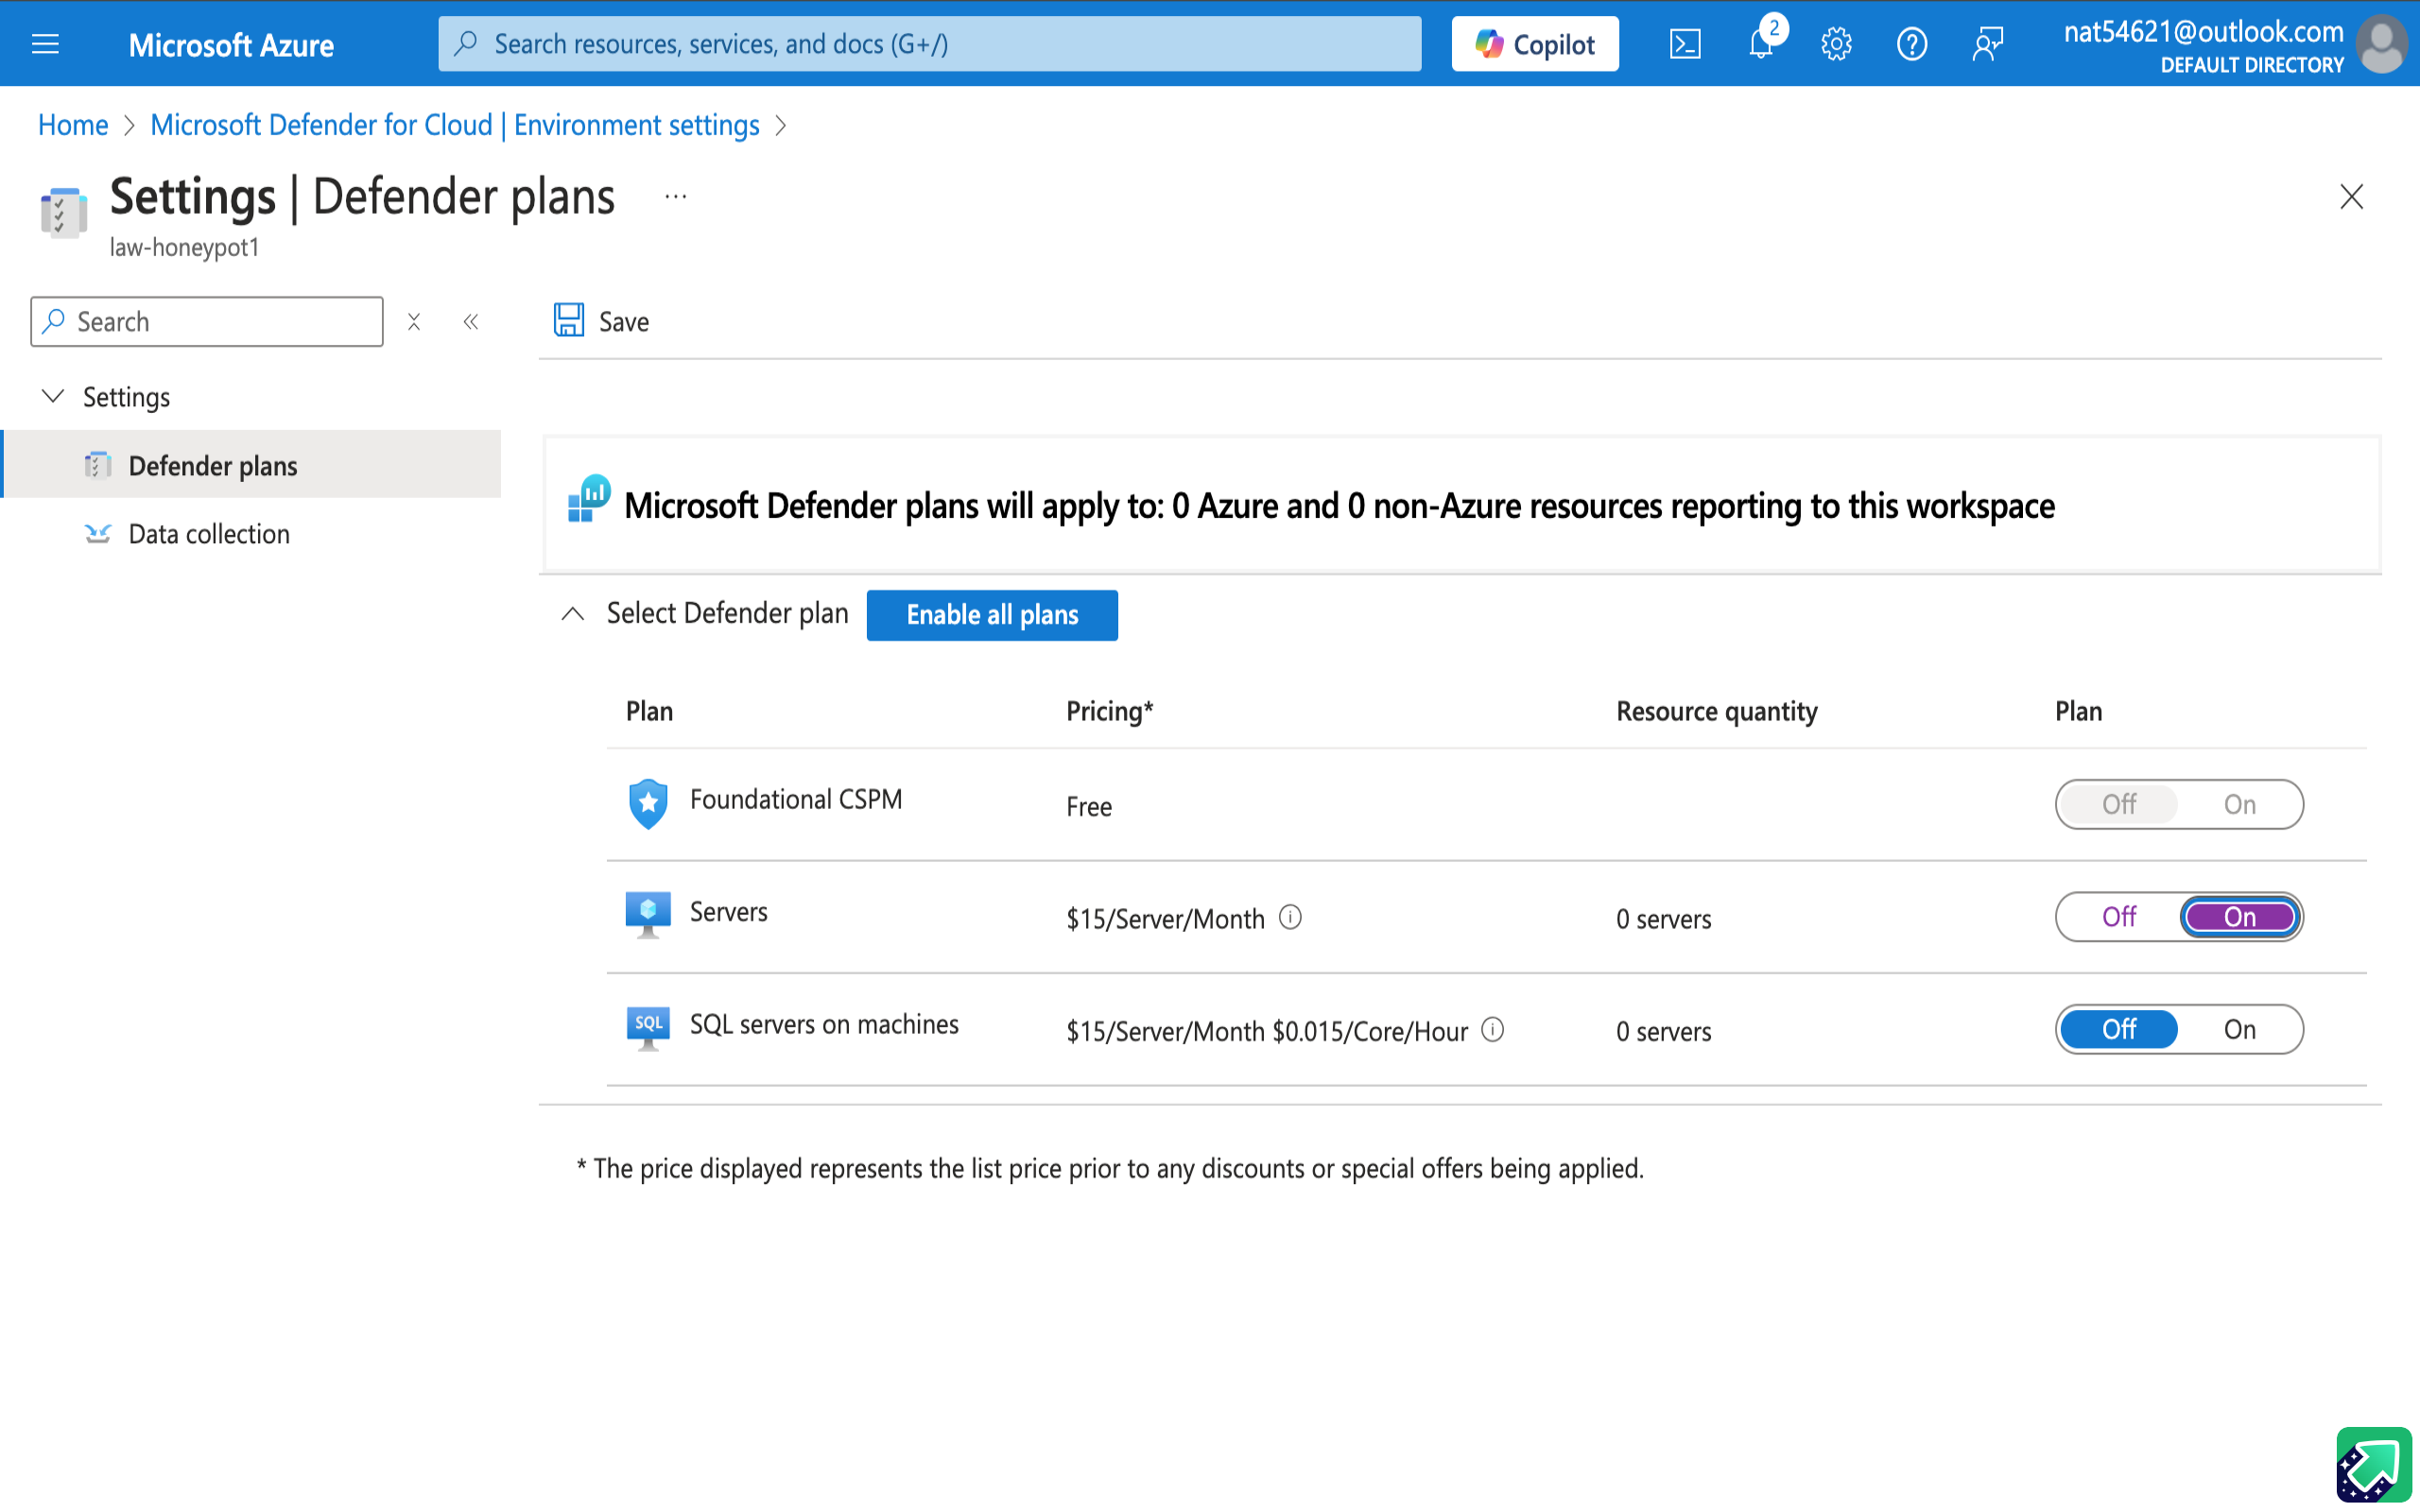2420x1512 pixels.
Task: Click the Enable all plans button
Action: [x=991, y=615]
